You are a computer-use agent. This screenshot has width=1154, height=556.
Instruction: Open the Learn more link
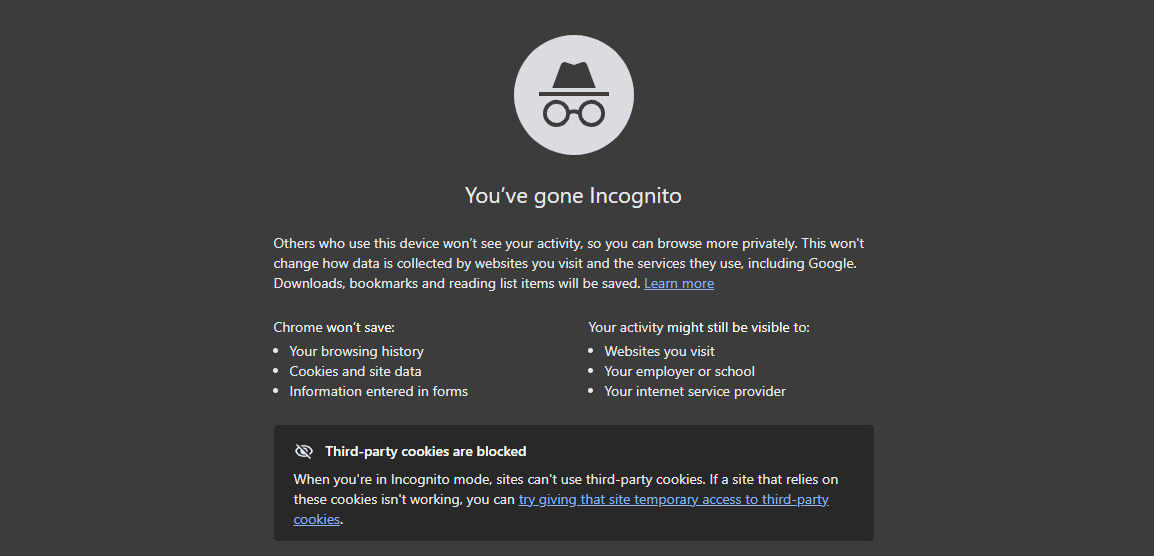(679, 284)
